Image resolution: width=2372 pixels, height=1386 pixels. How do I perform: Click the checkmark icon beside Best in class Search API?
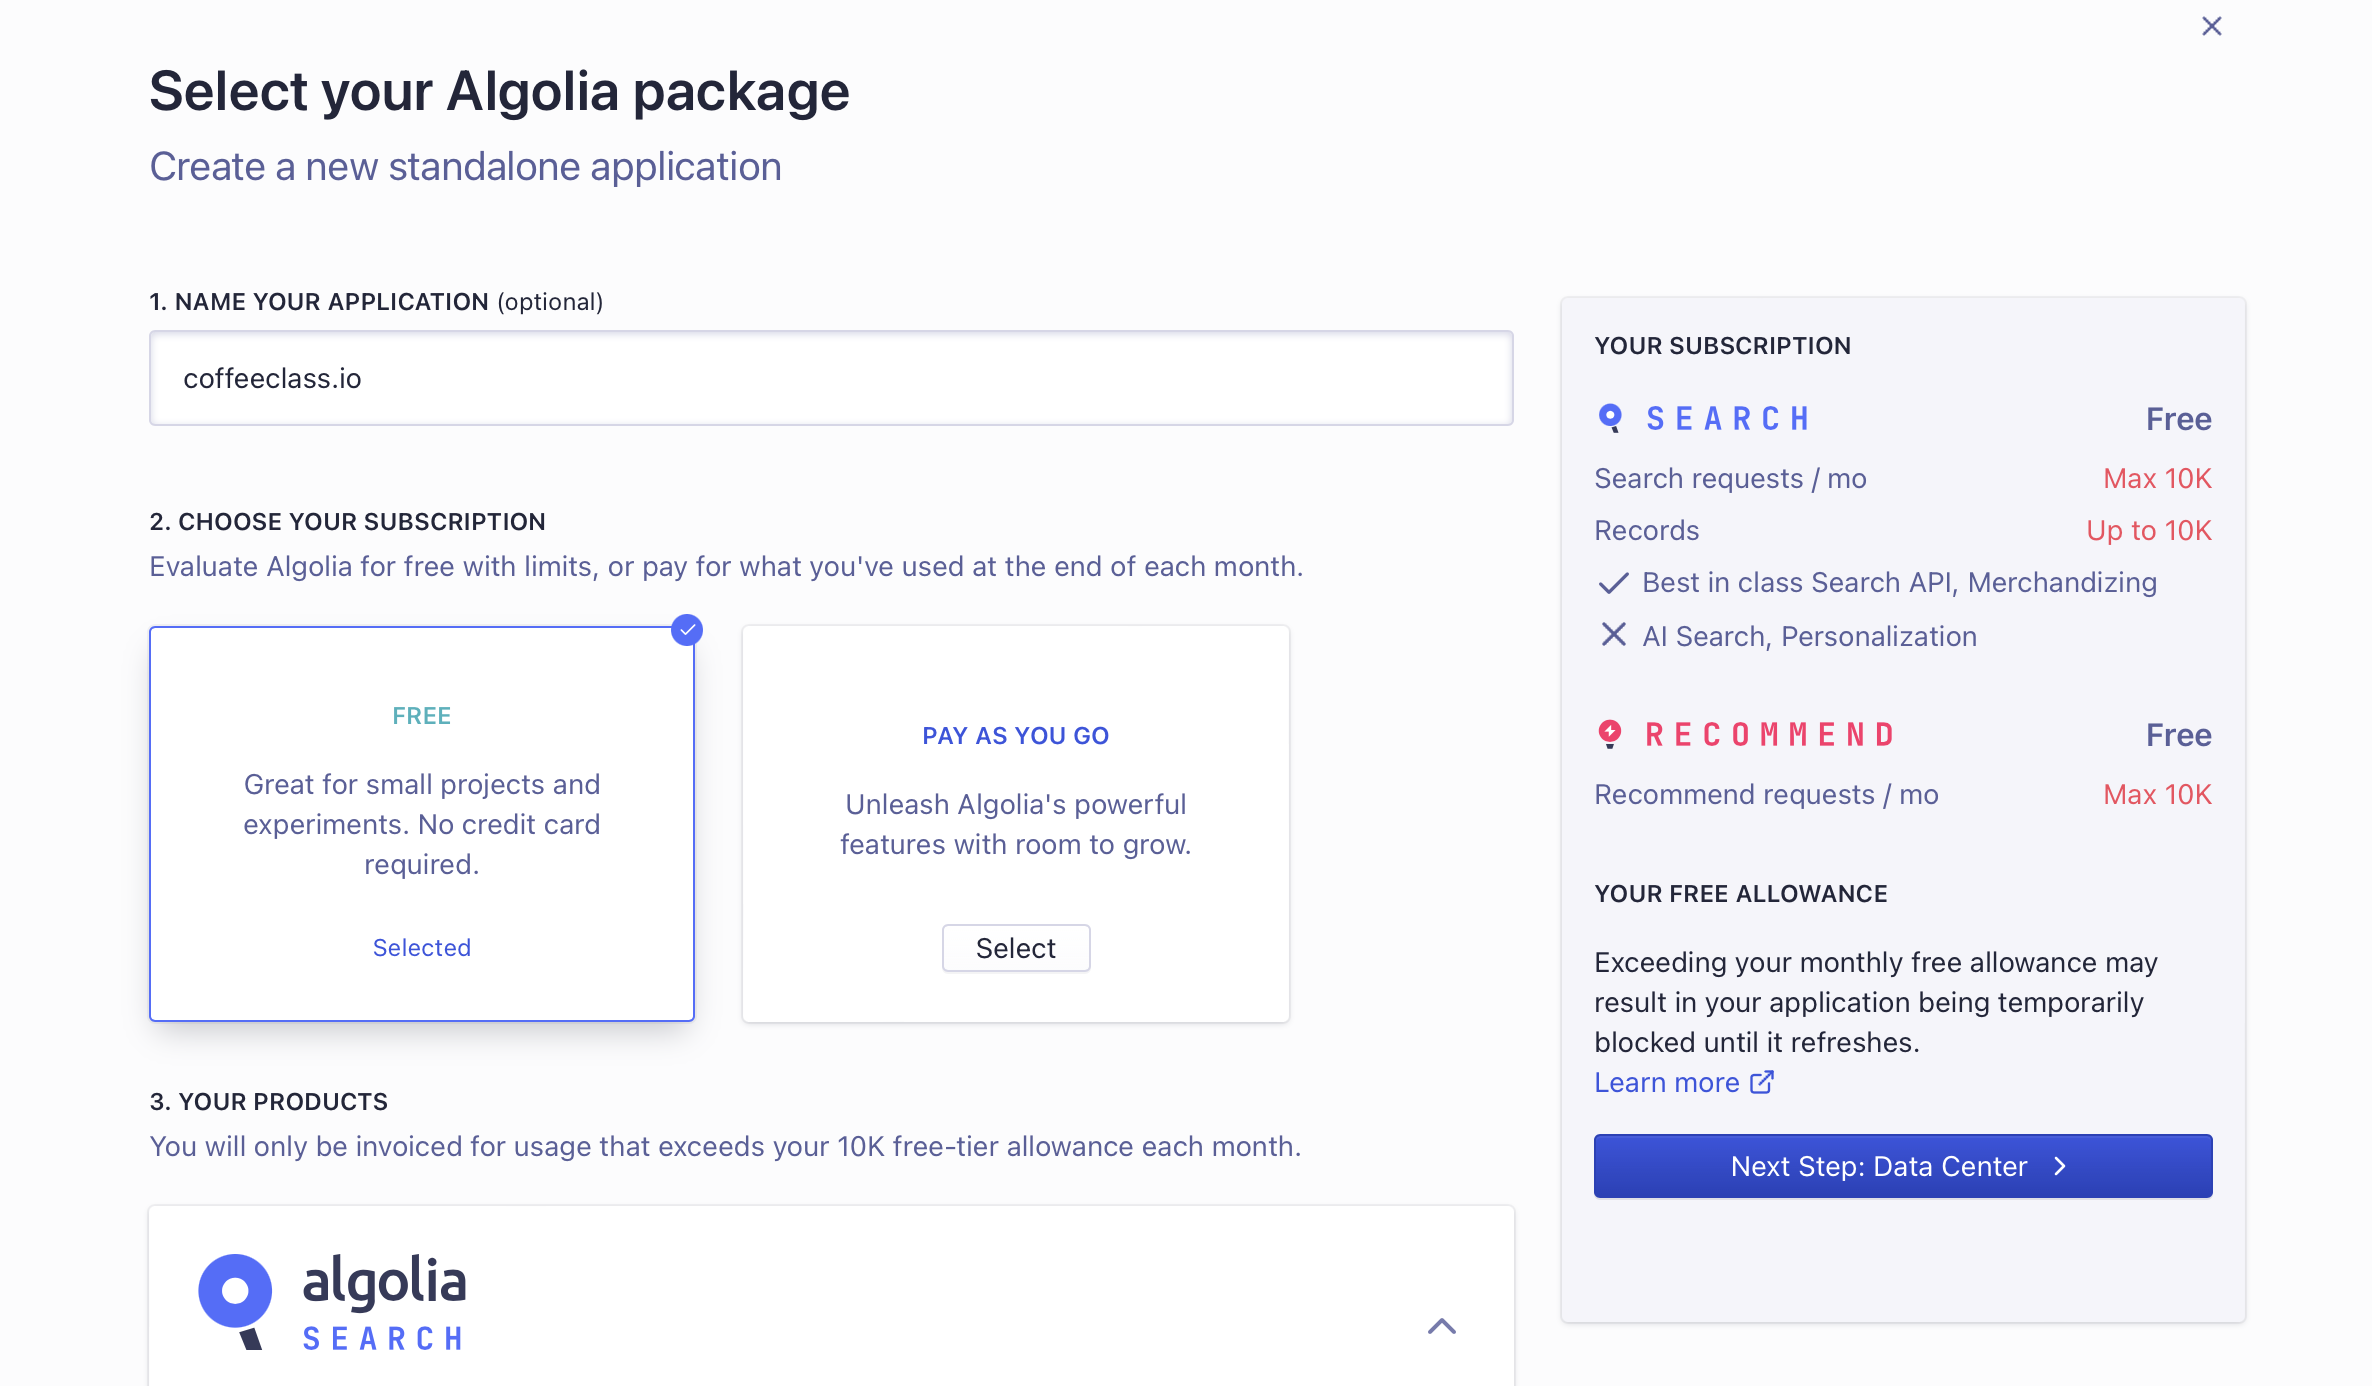coord(1613,583)
